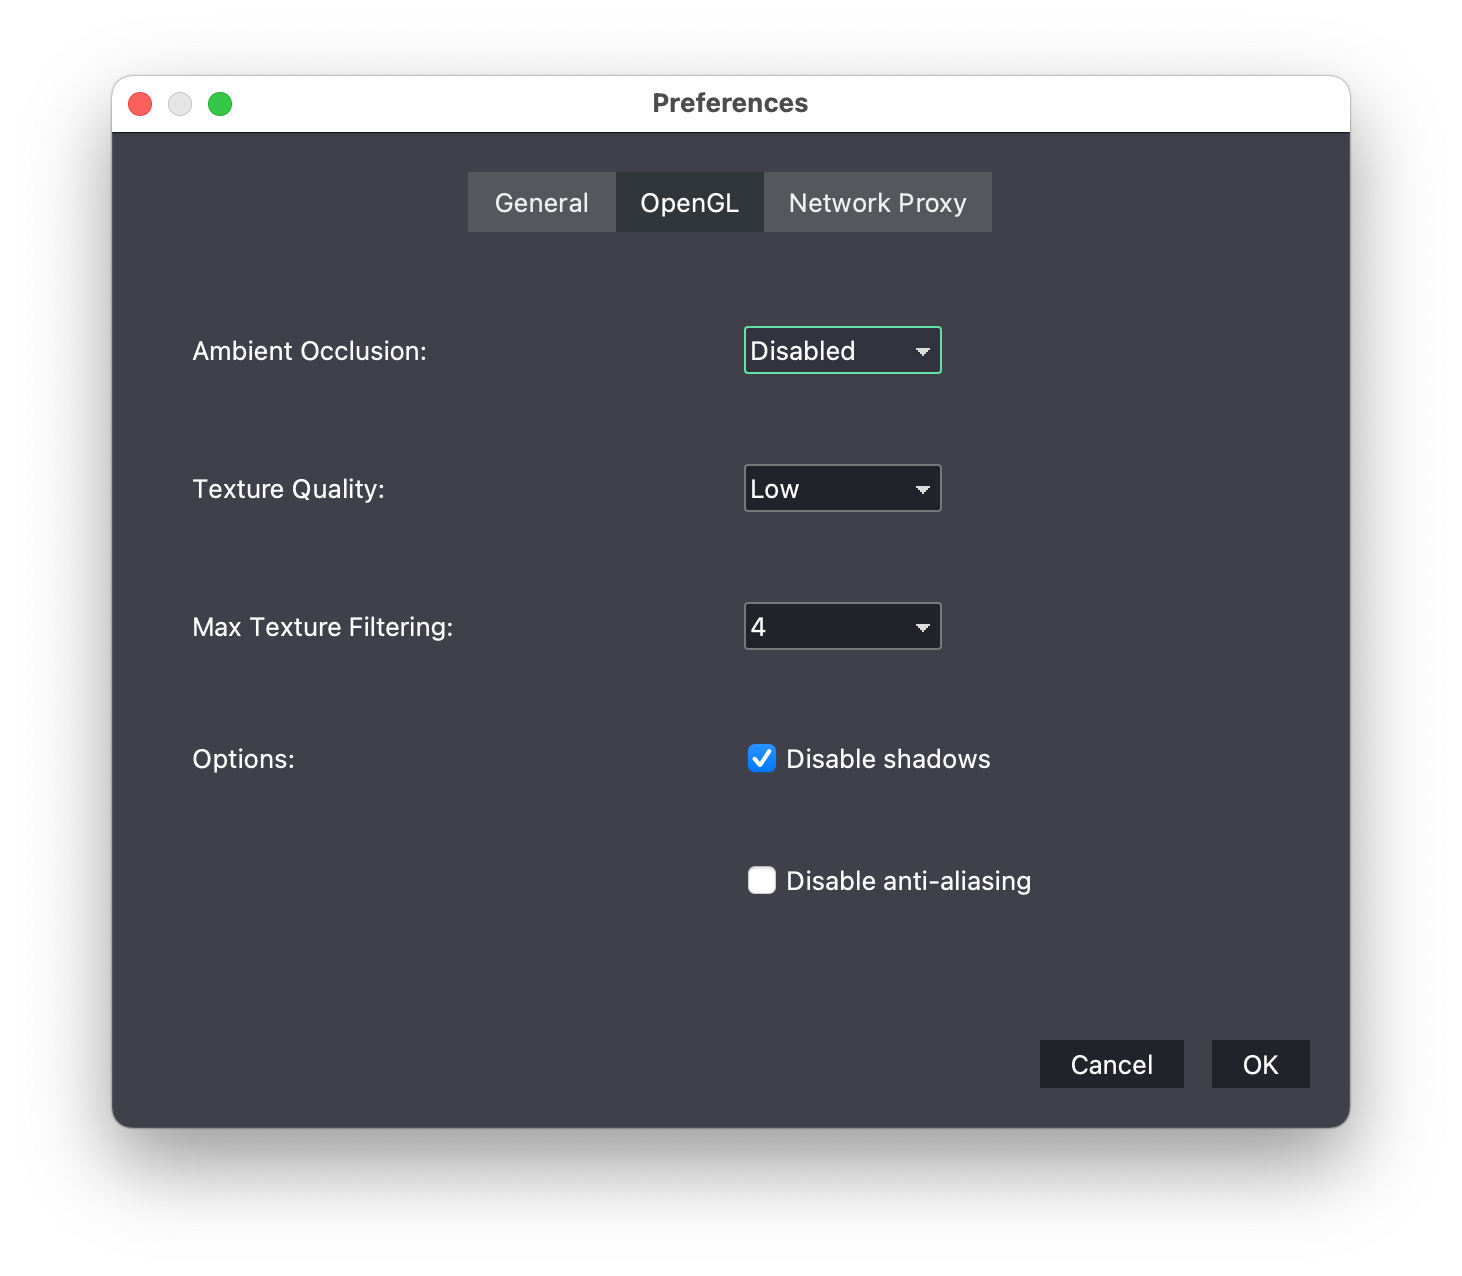Click the 'Disable shadows' label text

[x=888, y=759]
